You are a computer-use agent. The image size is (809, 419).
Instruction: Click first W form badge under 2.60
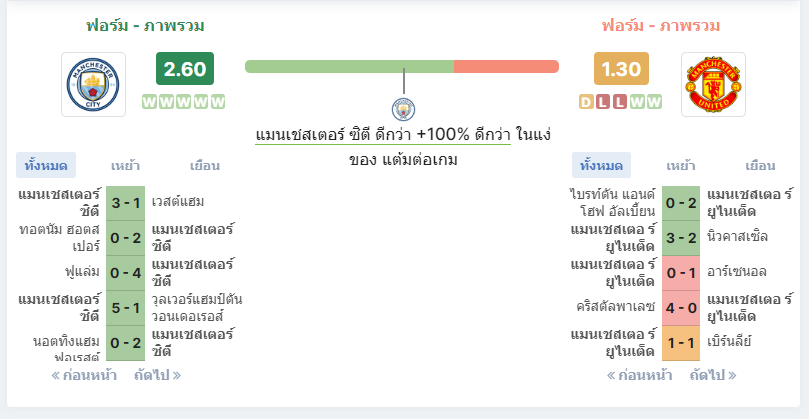pyautogui.click(x=149, y=102)
